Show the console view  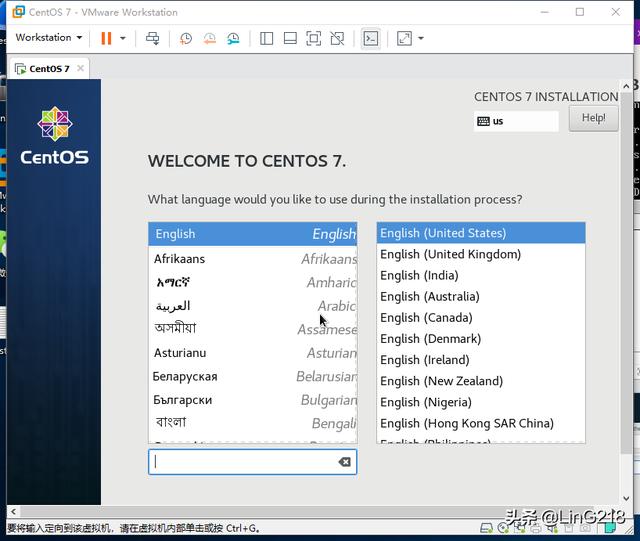371,38
